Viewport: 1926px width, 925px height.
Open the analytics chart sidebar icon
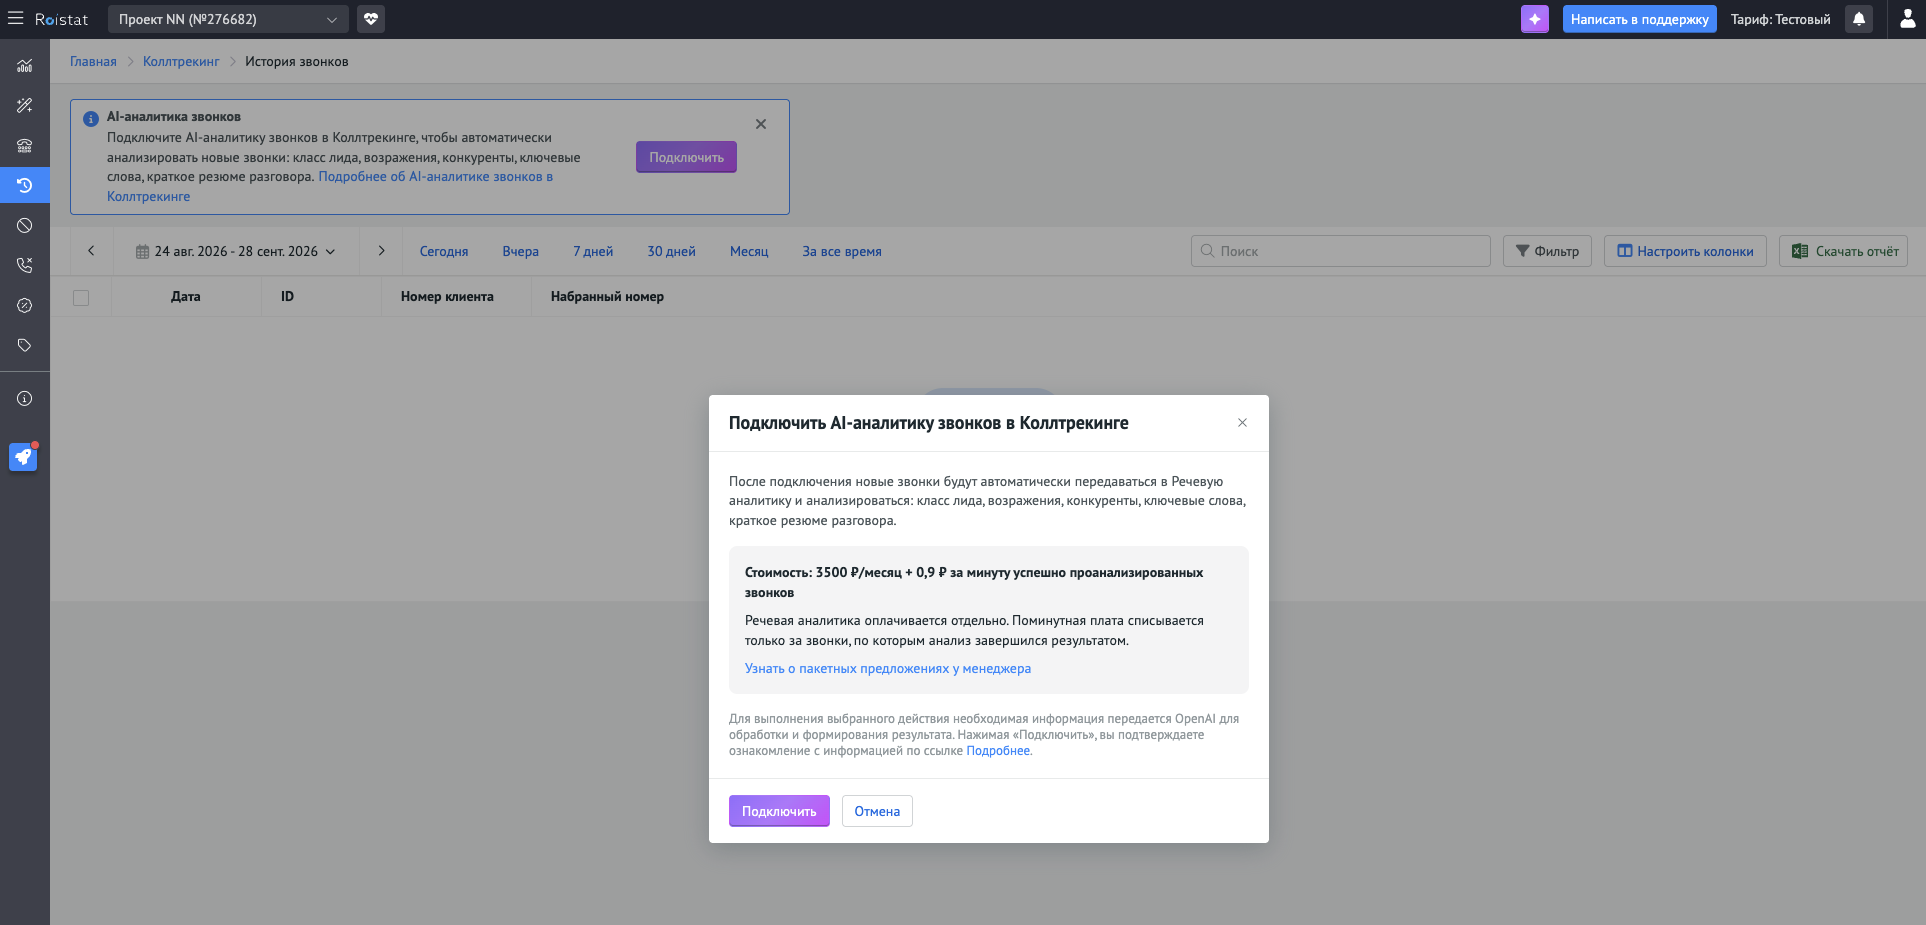click(x=25, y=66)
